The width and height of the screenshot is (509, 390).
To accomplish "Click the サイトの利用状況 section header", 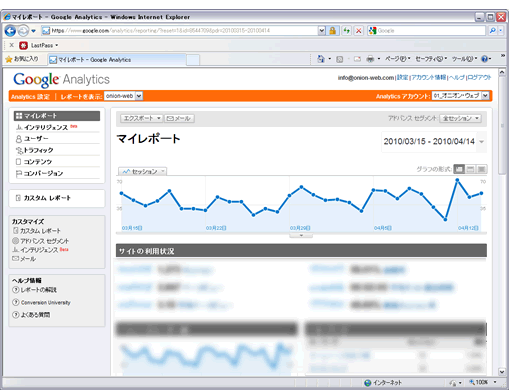I will click(301, 251).
